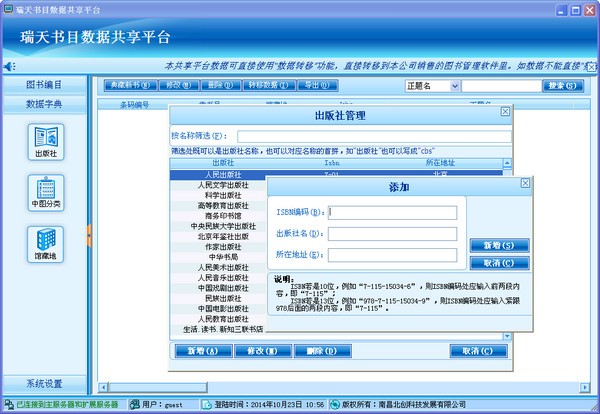
Task: Focus the 按名称筛选 filter field
Action: click(374, 136)
